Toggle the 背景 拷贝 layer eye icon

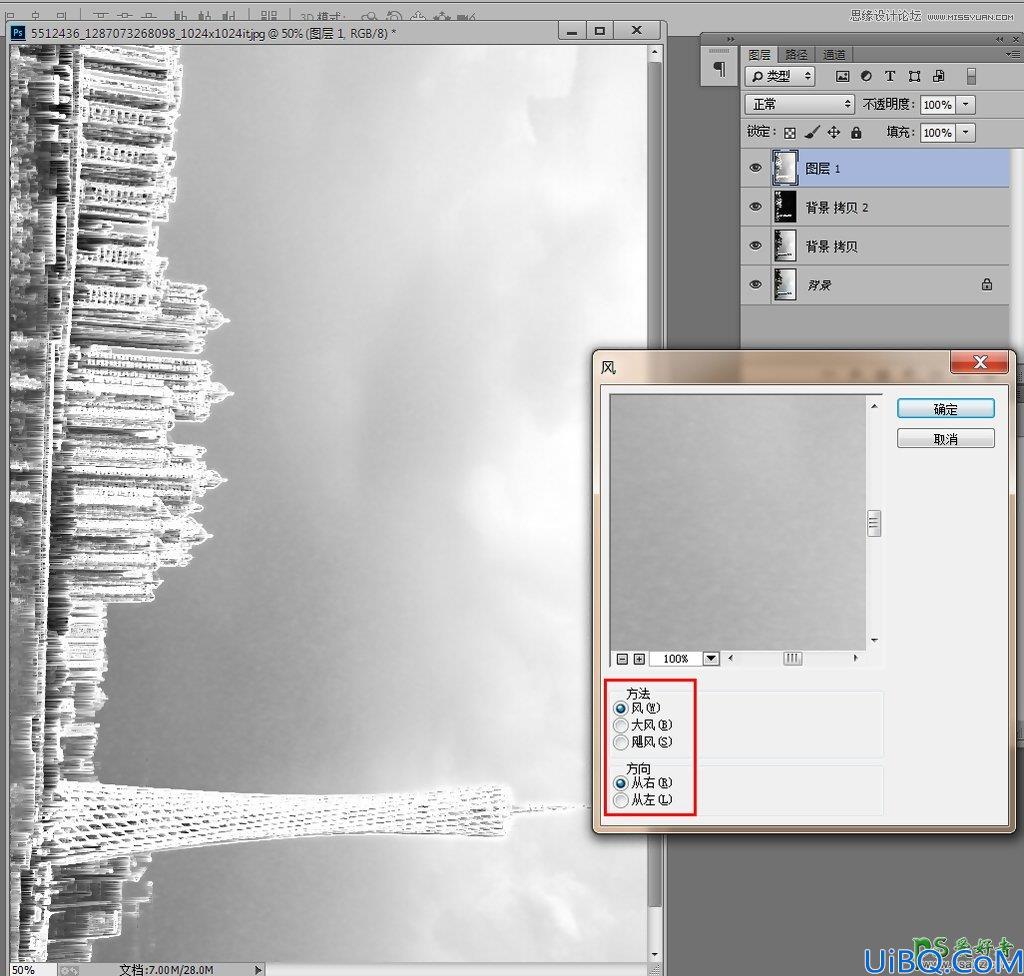pyautogui.click(x=756, y=246)
